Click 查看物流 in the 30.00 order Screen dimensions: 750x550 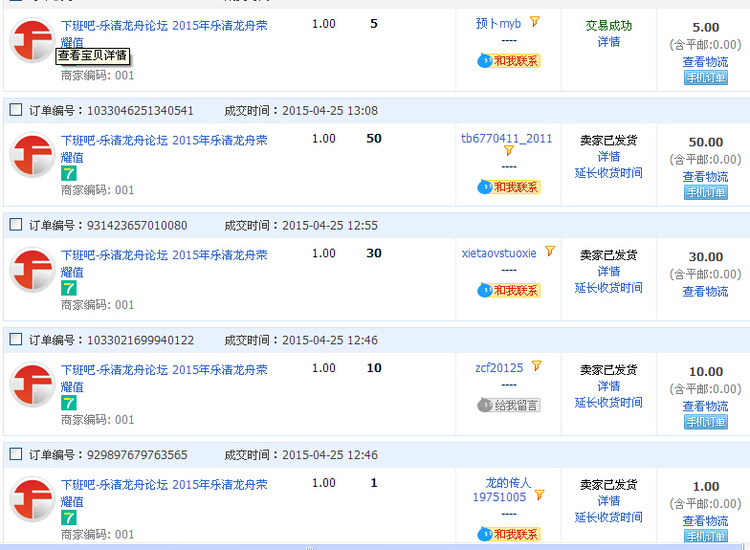(x=706, y=291)
